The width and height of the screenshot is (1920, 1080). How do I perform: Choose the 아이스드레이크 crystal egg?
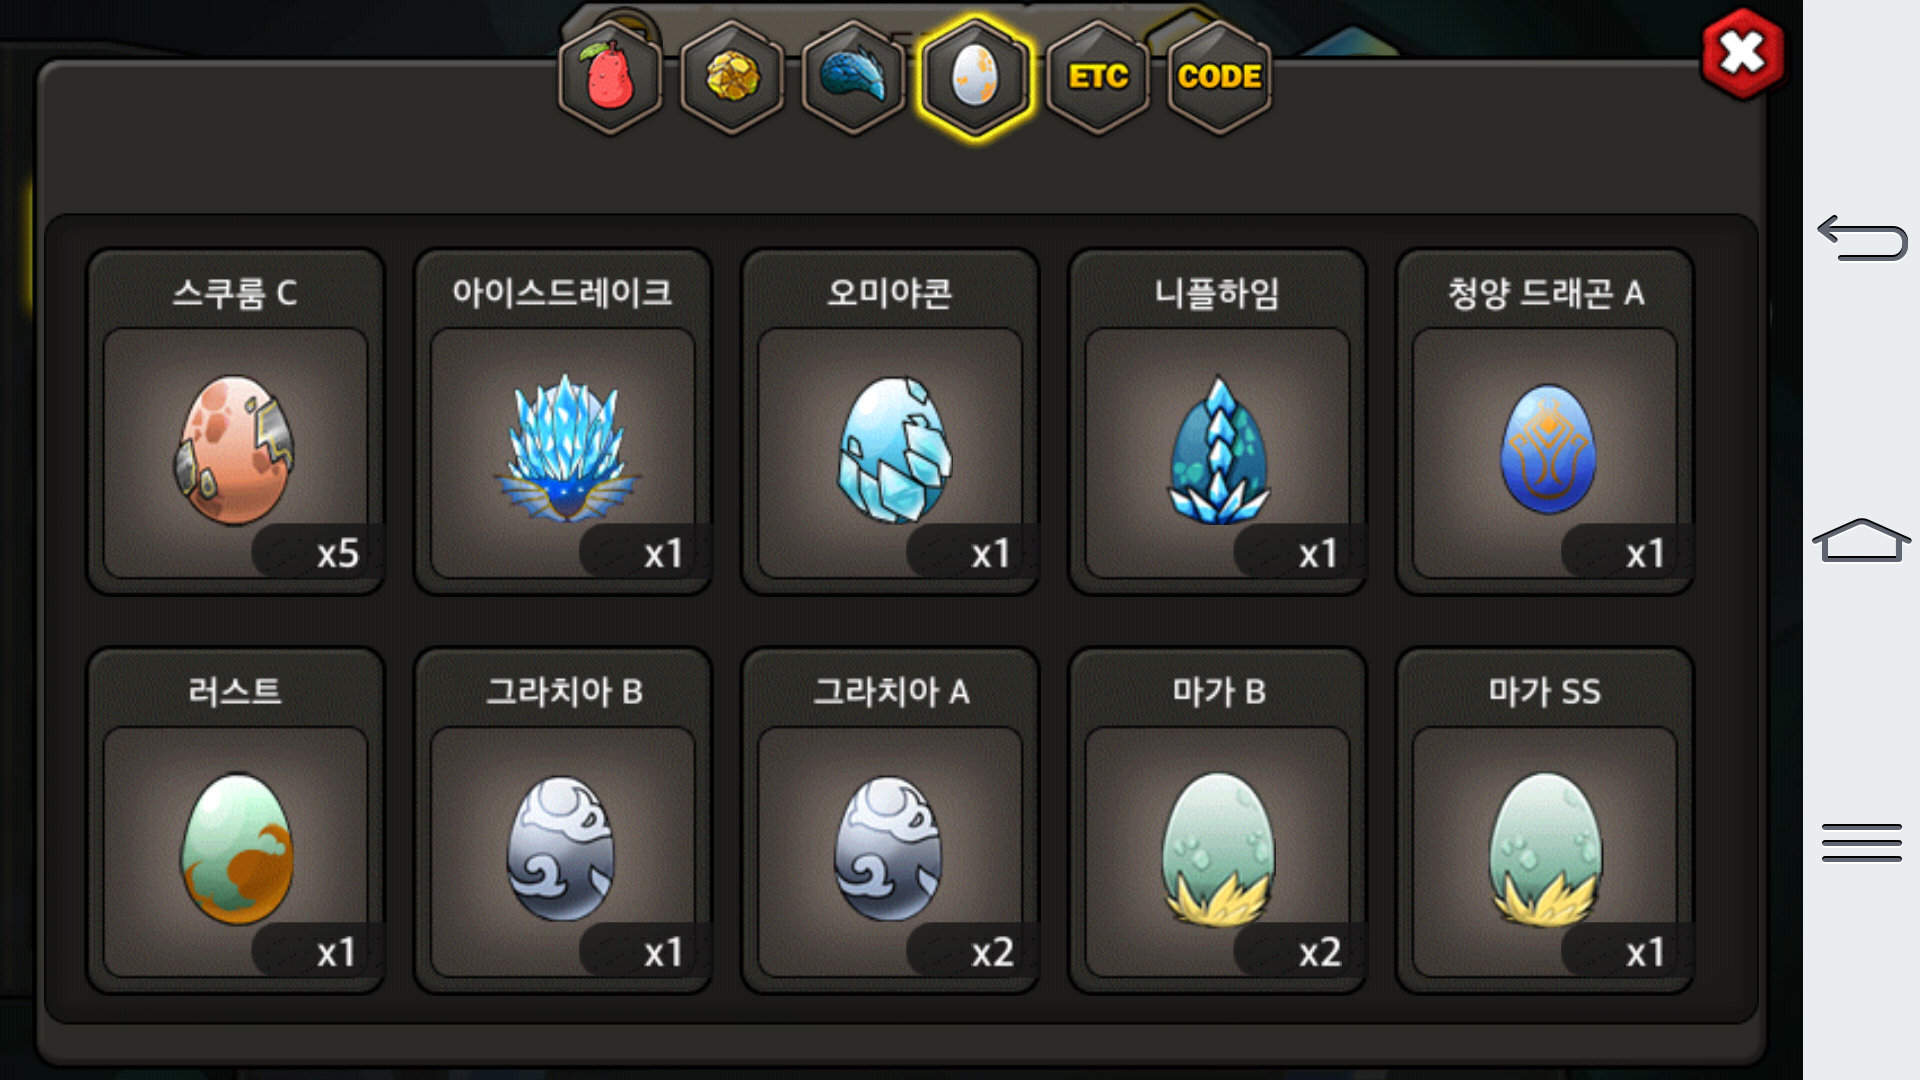point(563,422)
